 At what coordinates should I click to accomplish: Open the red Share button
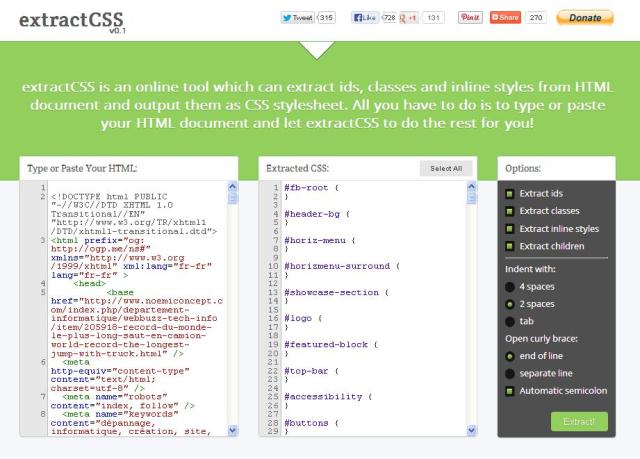505,18
